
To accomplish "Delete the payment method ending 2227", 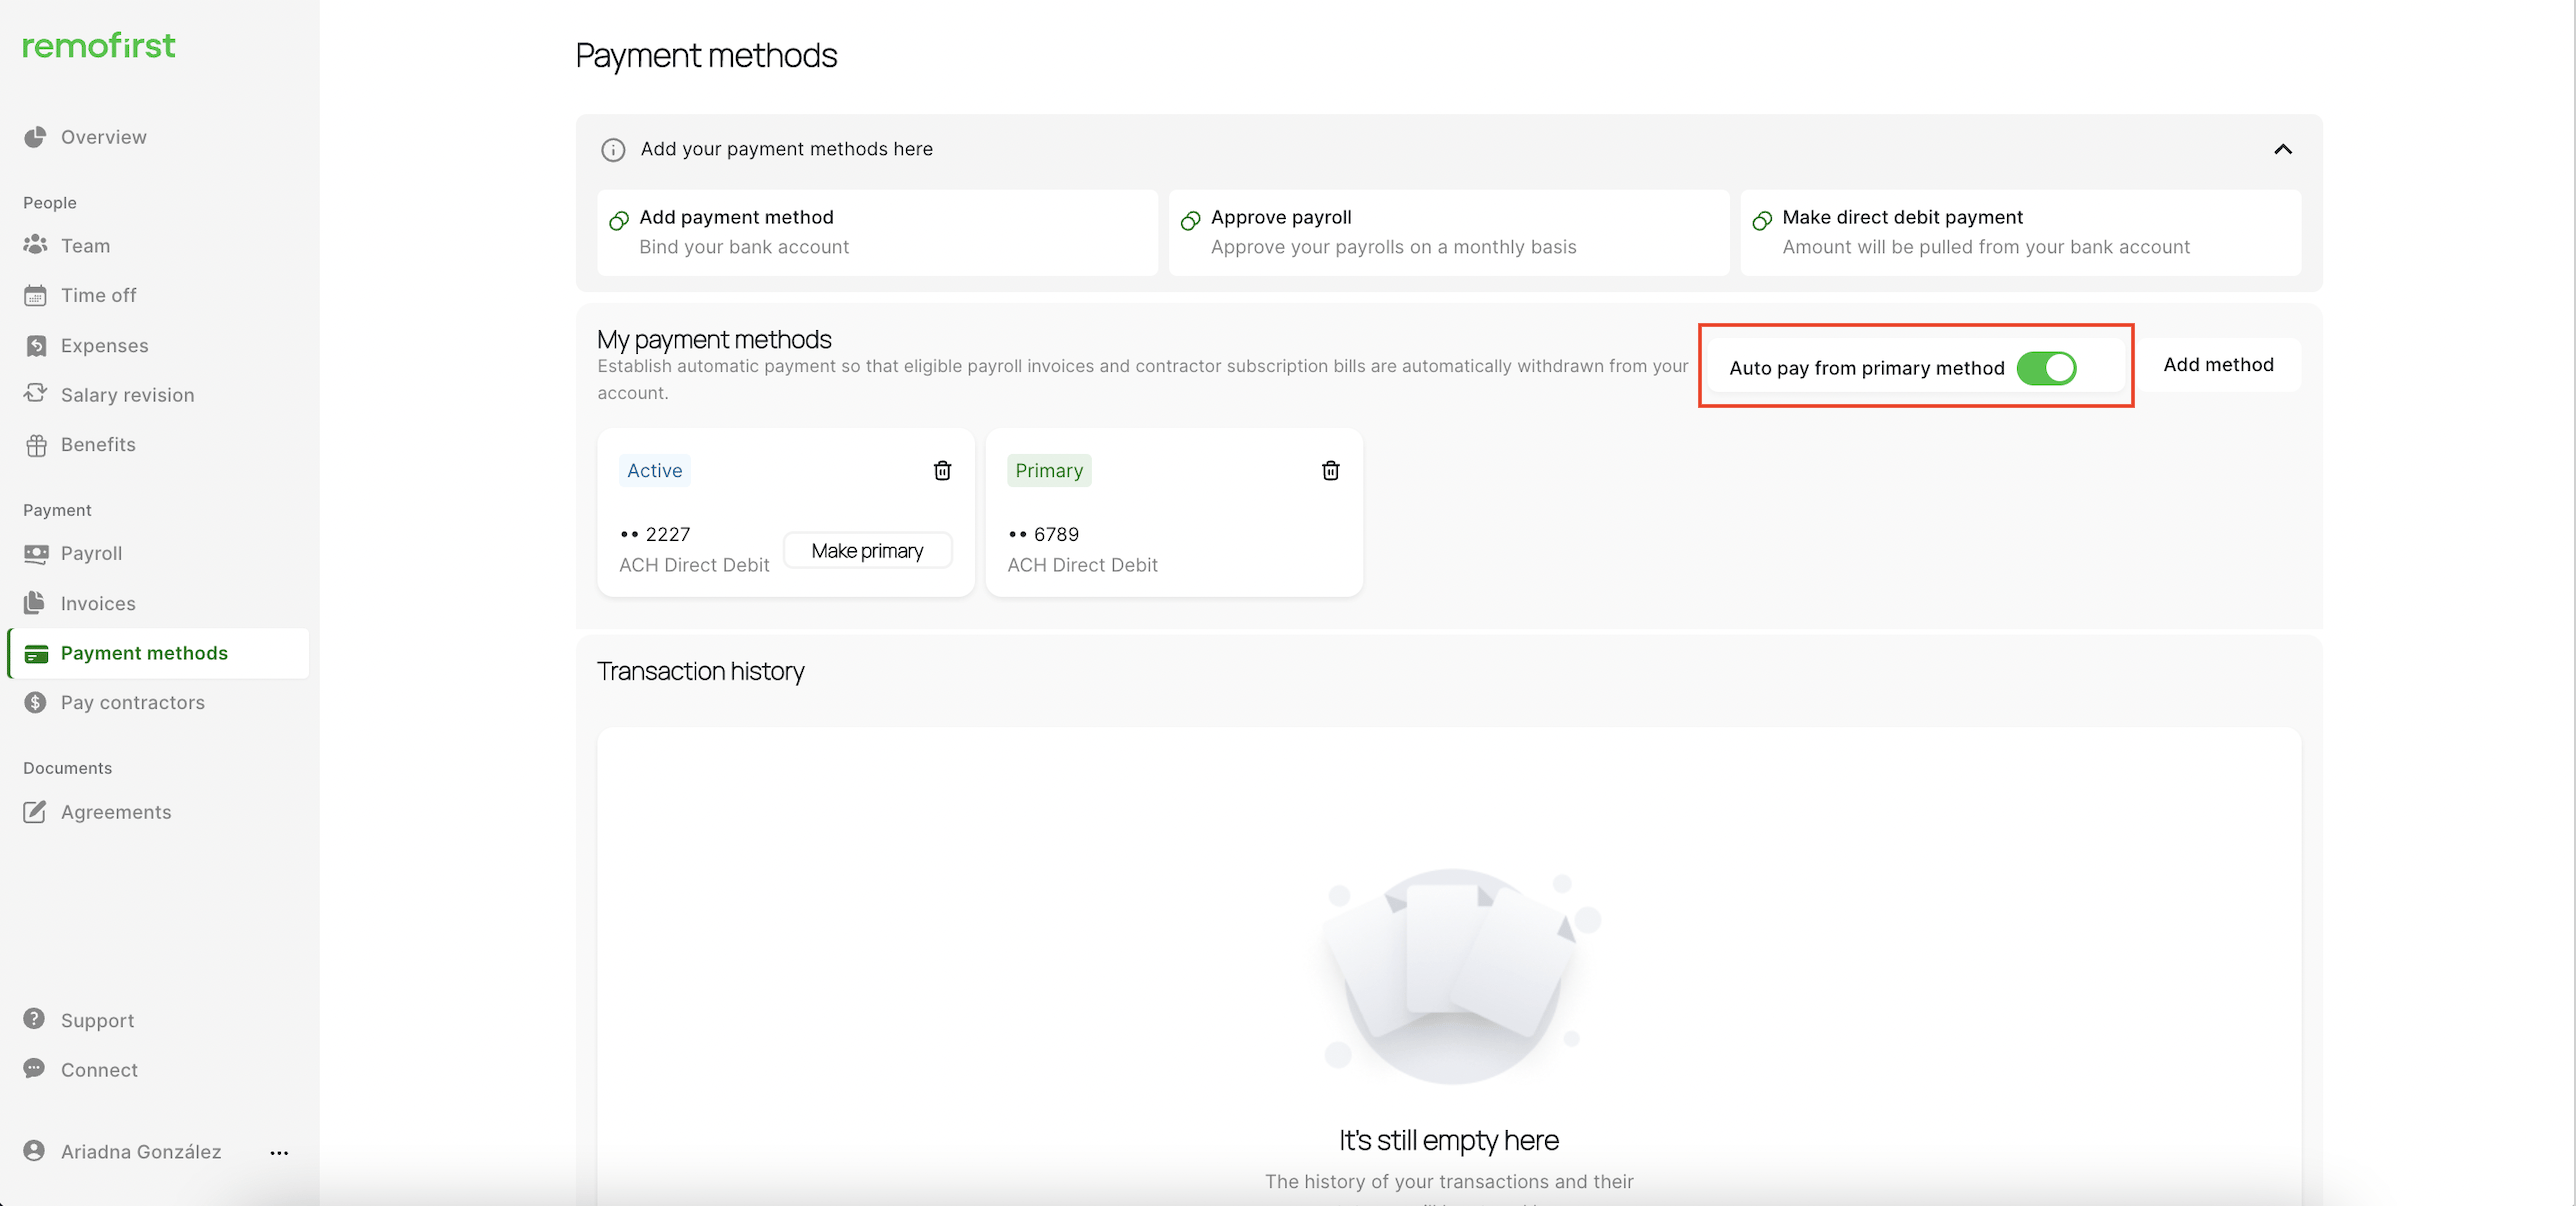I will [x=942, y=470].
